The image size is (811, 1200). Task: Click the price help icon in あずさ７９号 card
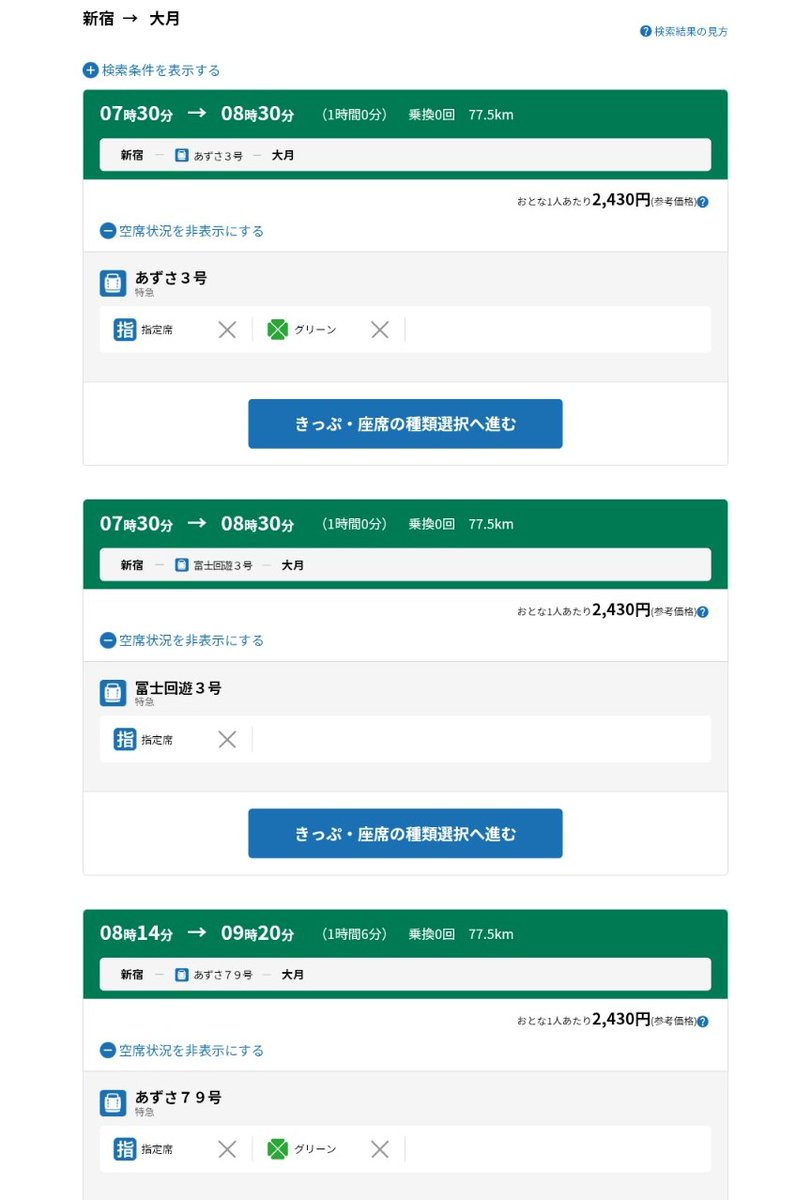[x=703, y=1021]
